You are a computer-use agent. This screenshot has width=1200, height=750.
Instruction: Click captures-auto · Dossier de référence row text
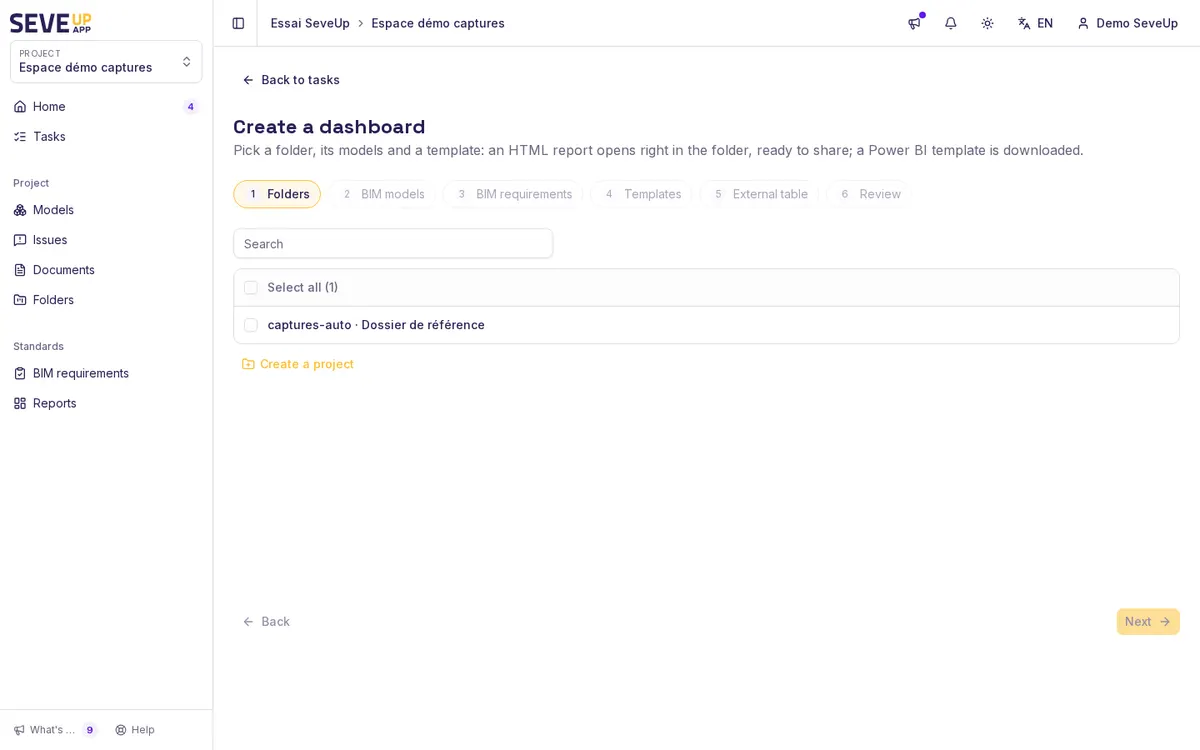[x=376, y=325]
